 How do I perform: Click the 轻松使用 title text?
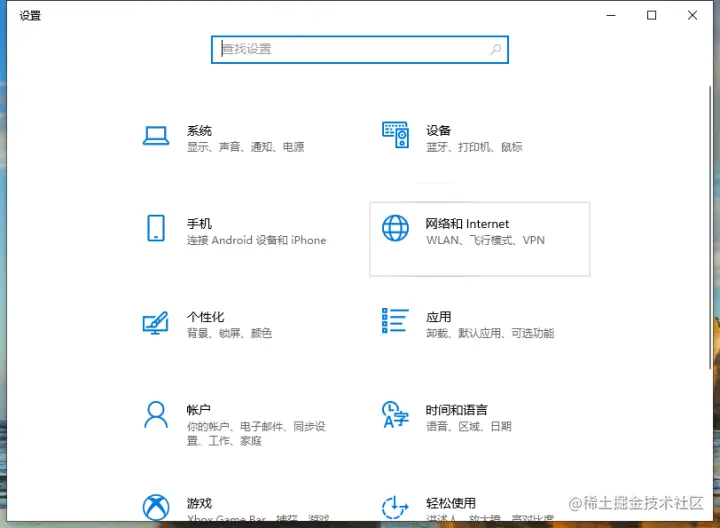coord(451,503)
